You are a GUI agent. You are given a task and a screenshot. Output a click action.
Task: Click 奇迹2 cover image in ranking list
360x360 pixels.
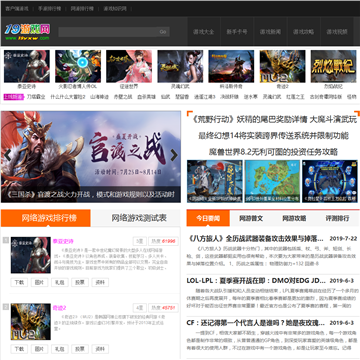pyautogui.click(x=31, y=322)
